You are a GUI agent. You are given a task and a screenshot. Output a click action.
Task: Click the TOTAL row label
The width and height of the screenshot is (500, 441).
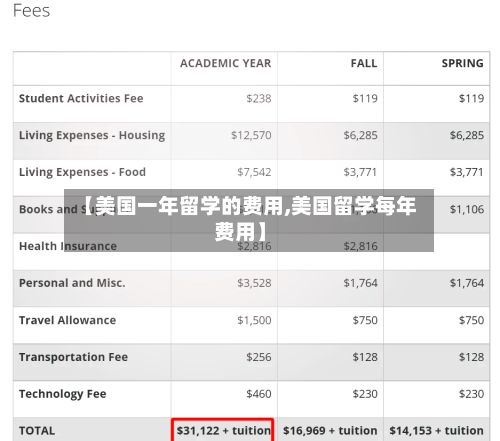[37, 431]
